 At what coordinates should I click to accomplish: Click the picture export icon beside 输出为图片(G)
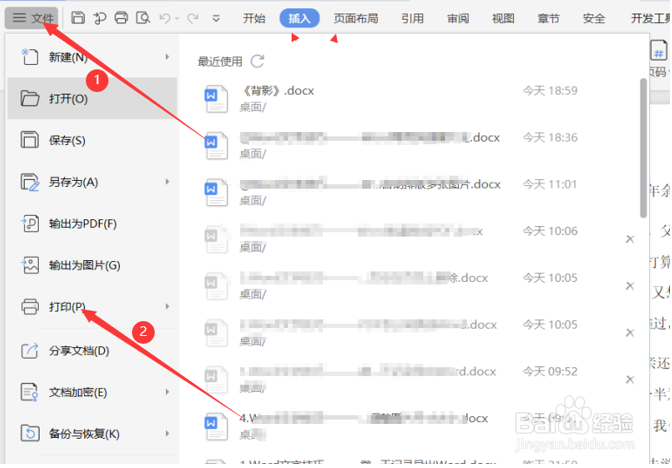point(30,265)
